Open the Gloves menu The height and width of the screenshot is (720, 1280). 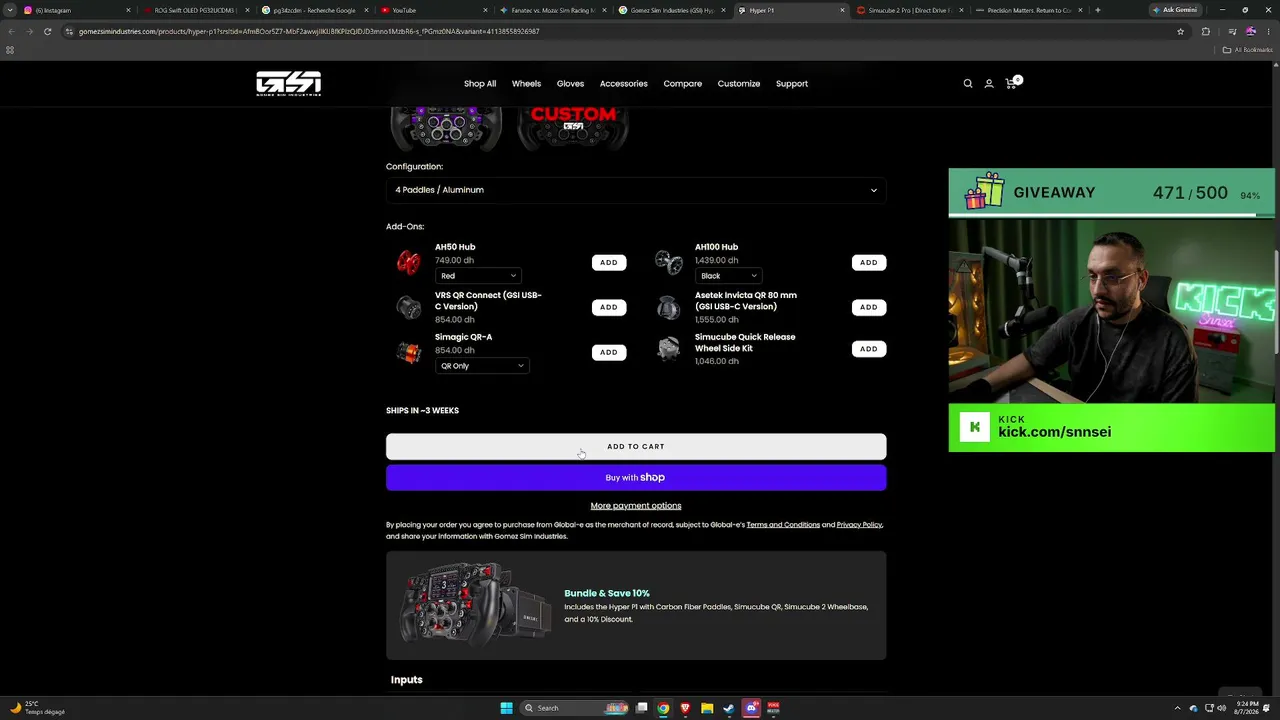coord(570,84)
